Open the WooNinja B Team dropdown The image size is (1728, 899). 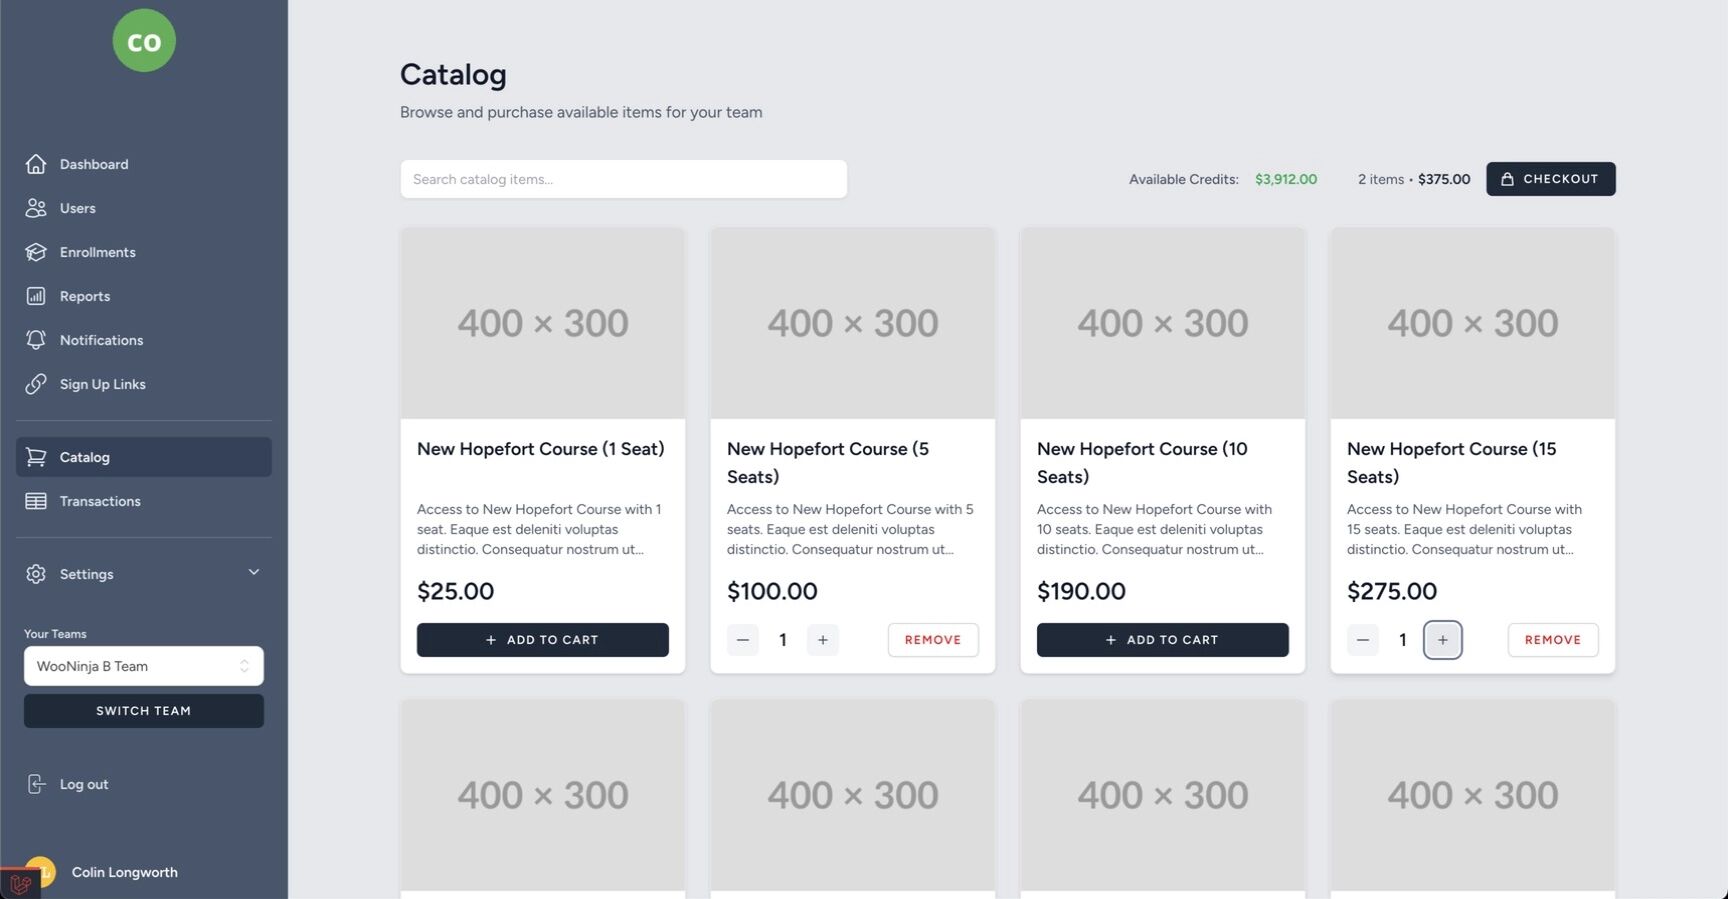coord(144,666)
